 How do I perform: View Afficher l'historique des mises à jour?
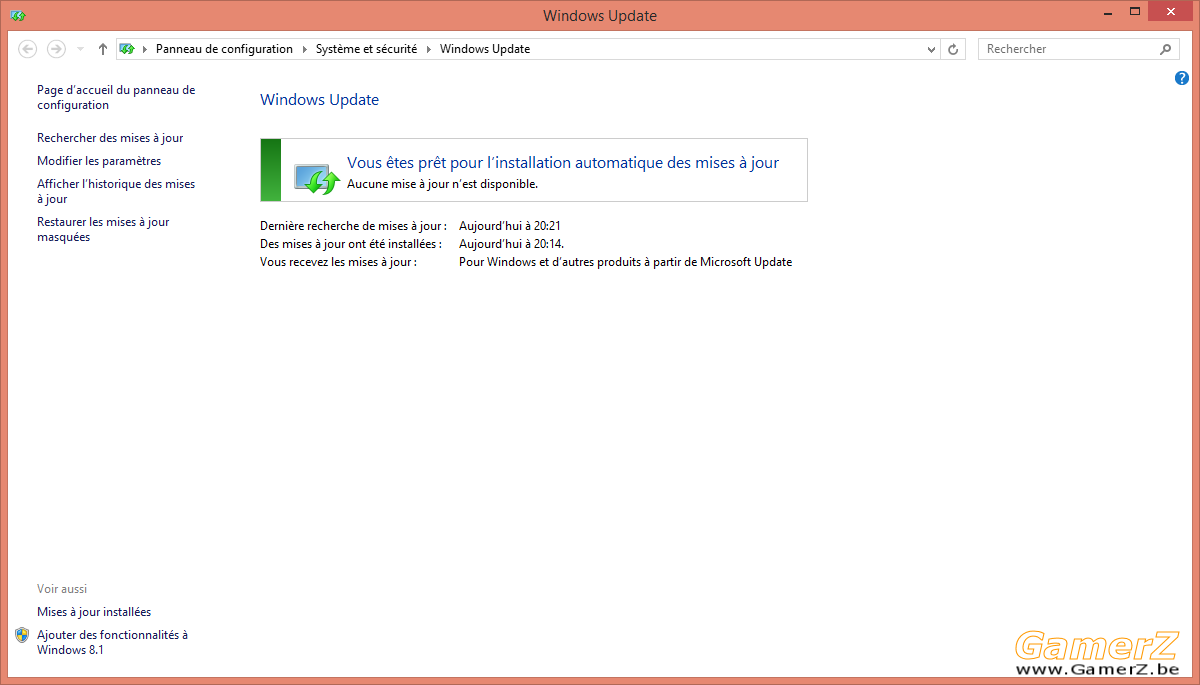(116, 191)
